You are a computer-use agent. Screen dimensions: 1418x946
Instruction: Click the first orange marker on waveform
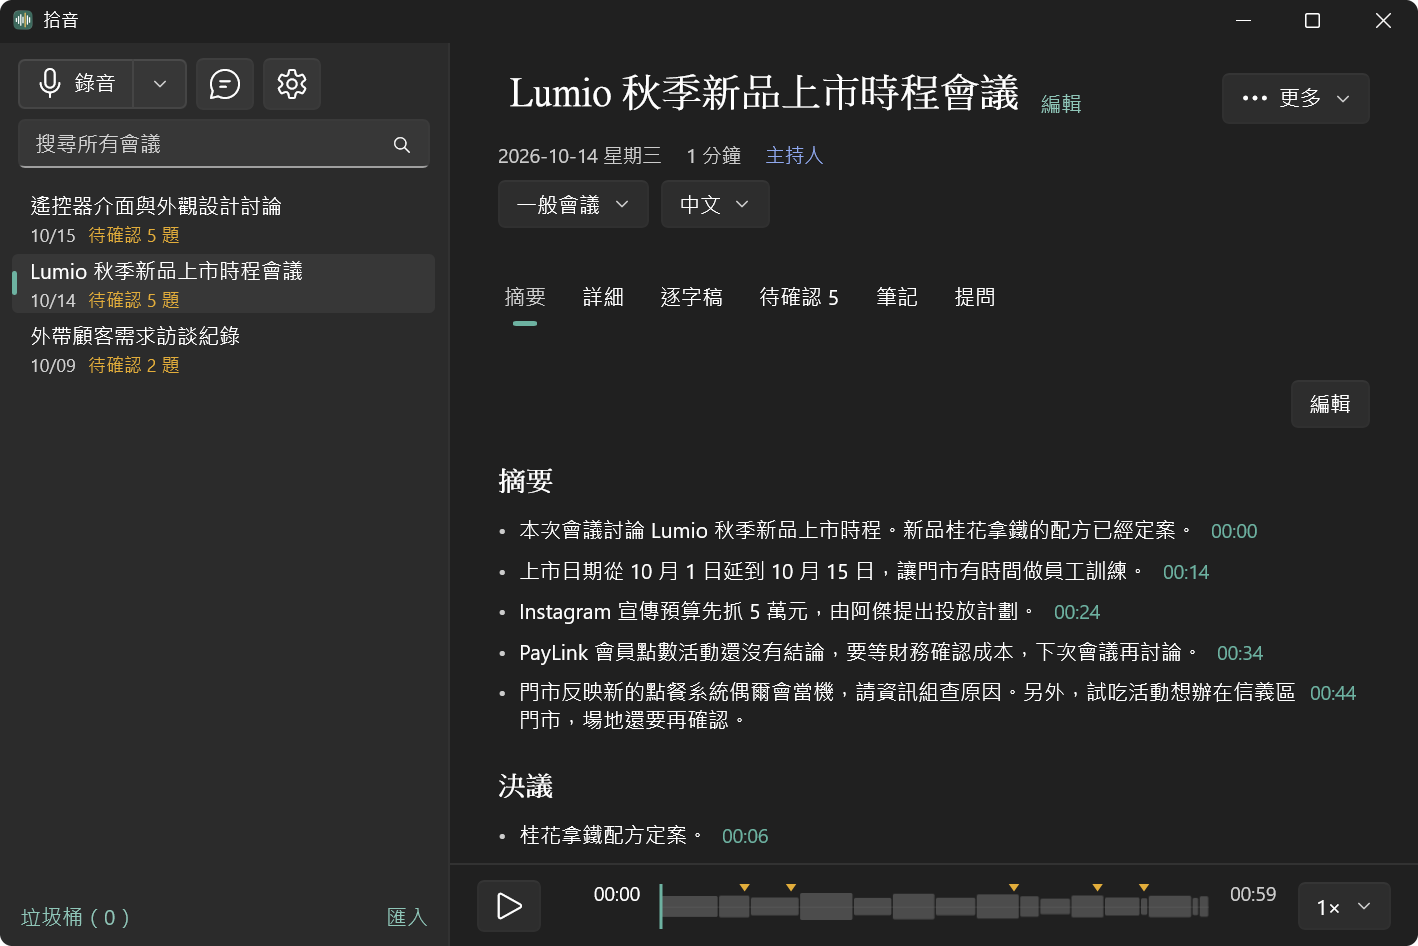[x=744, y=888]
